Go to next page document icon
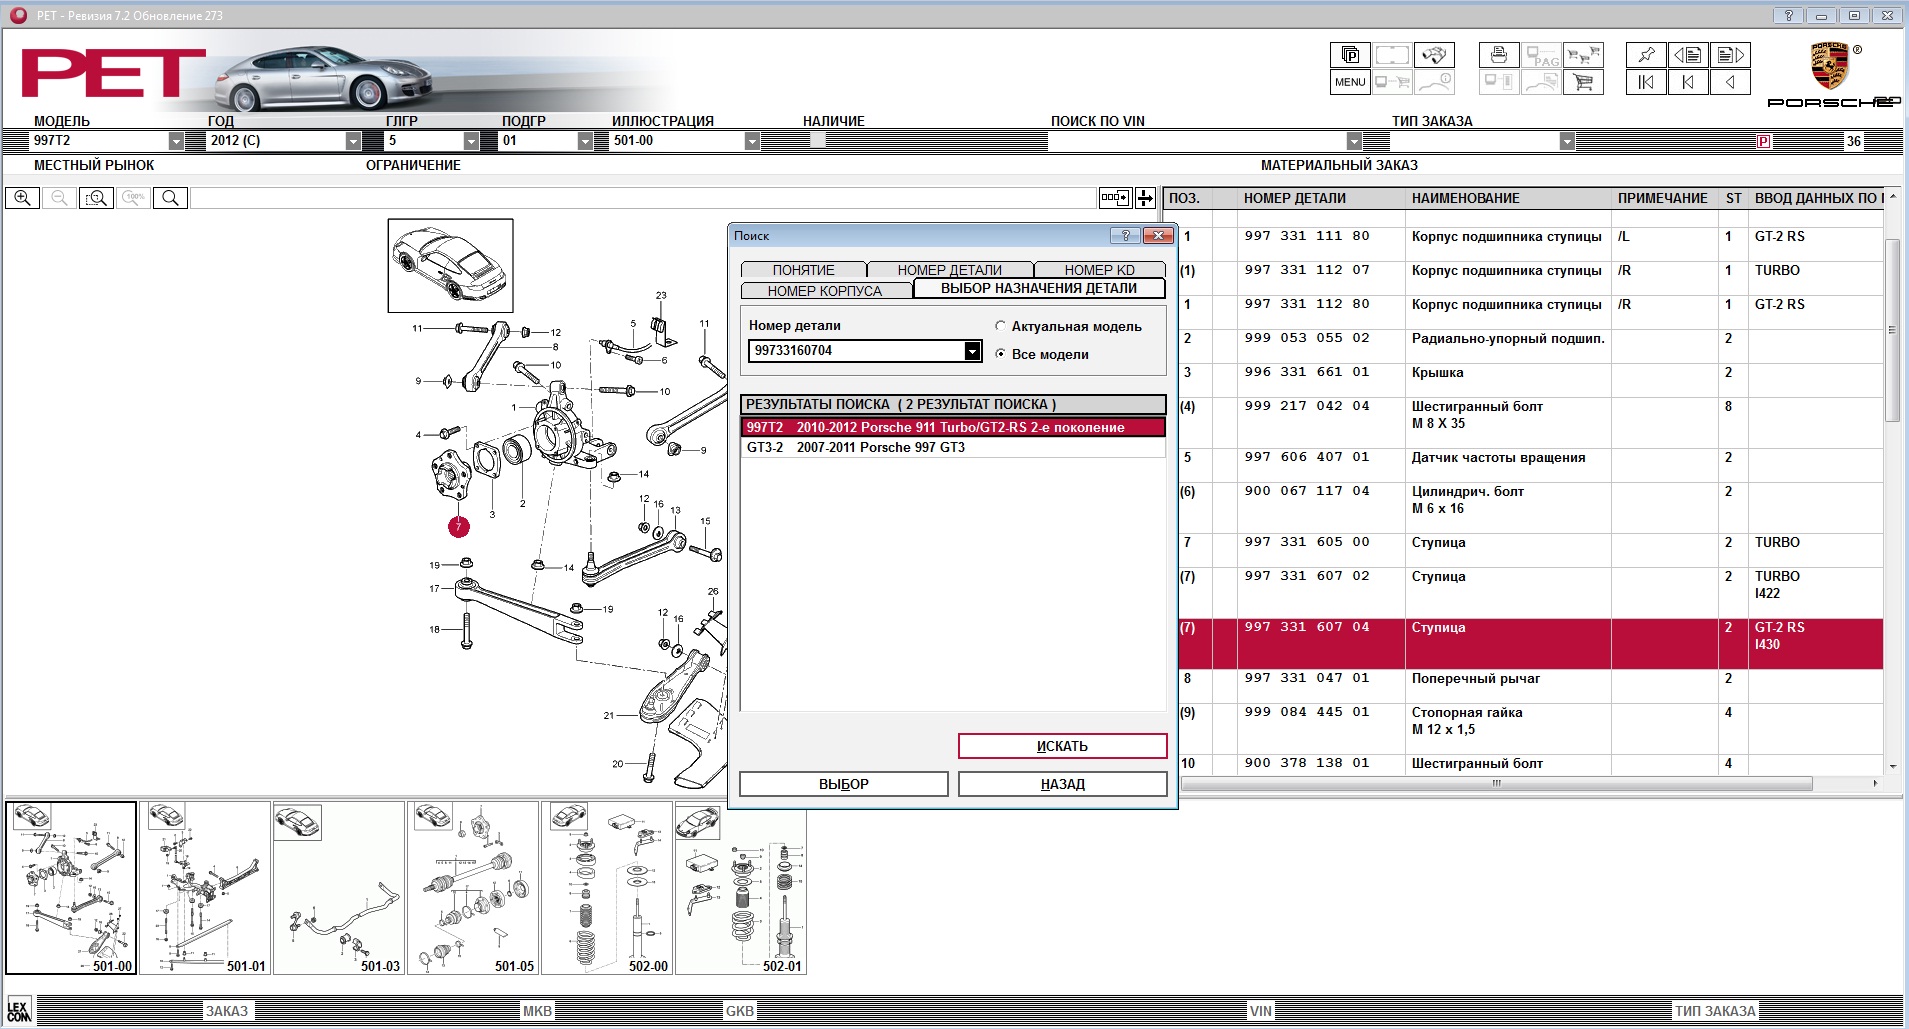 (1730, 55)
